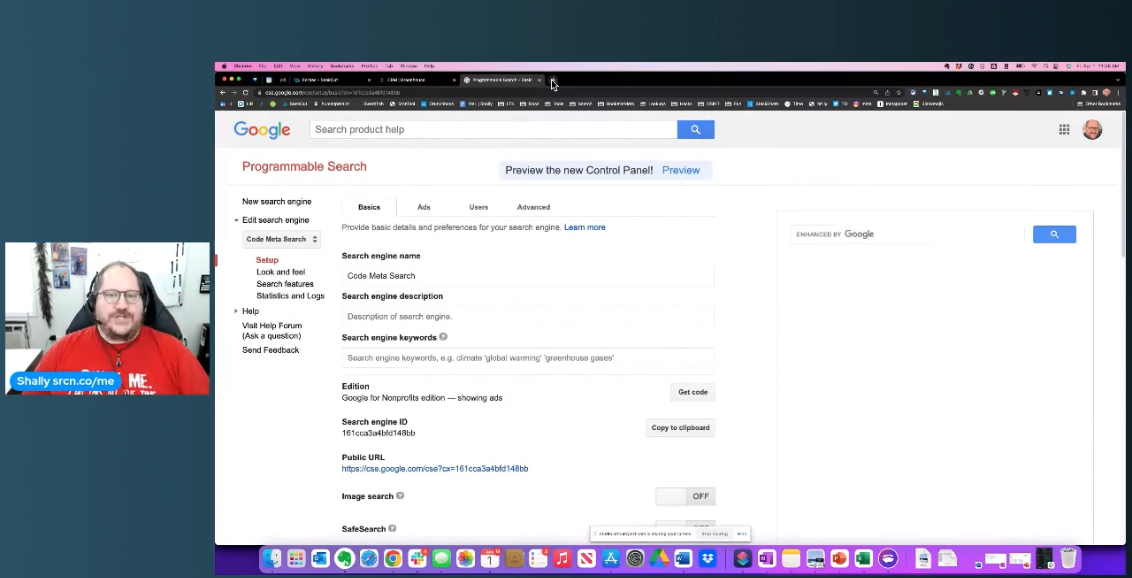Switch to the Advanced tab
Viewport: 1132px width, 578px height.
pyautogui.click(x=534, y=207)
